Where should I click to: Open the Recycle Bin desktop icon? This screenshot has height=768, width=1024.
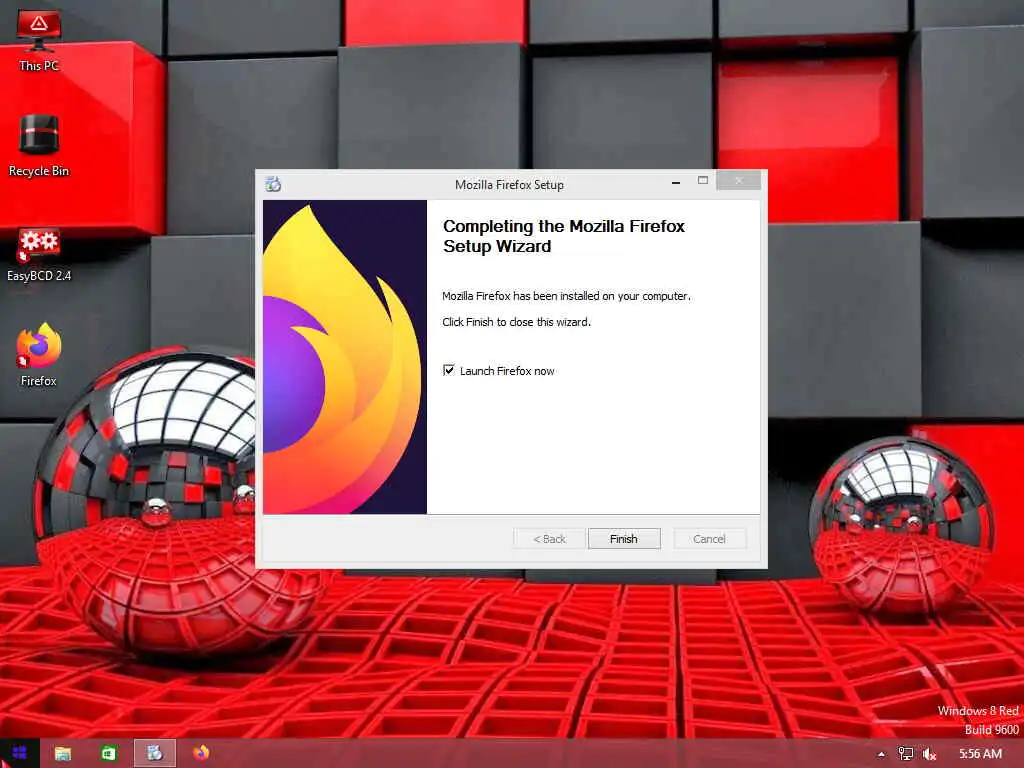[39, 146]
